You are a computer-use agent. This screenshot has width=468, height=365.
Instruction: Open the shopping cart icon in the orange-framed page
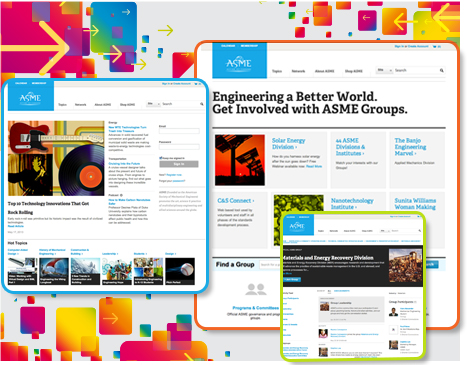pos(435,46)
